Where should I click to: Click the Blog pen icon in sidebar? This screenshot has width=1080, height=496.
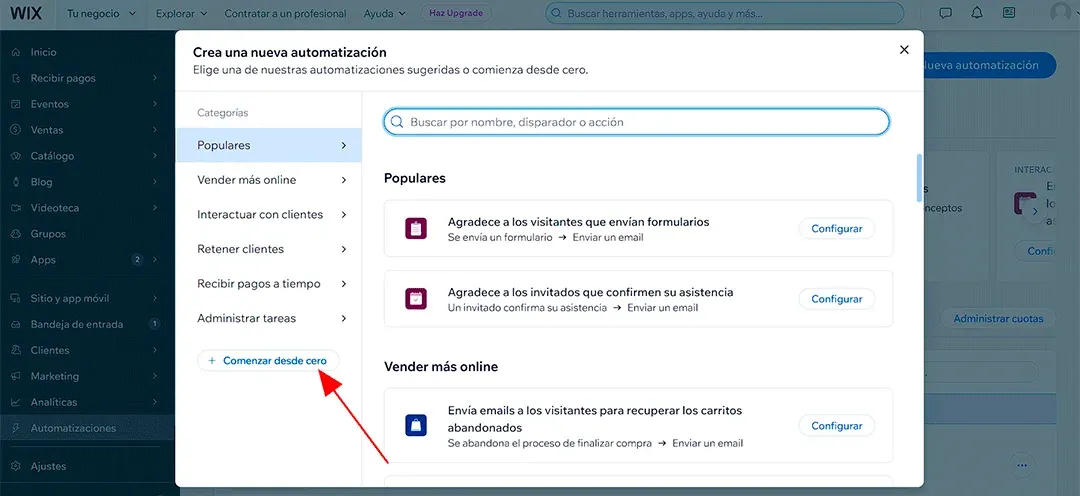(16, 182)
